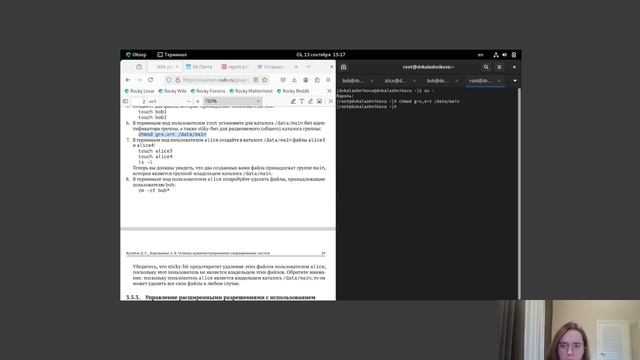Zoom in the PDF with plus button
The width and height of the screenshot is (640, 360).
198,101
